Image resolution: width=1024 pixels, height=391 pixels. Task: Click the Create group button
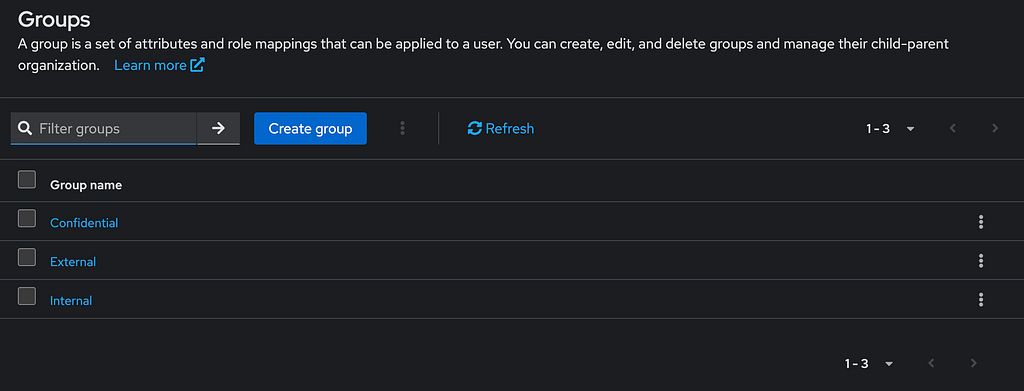(310, 129)
